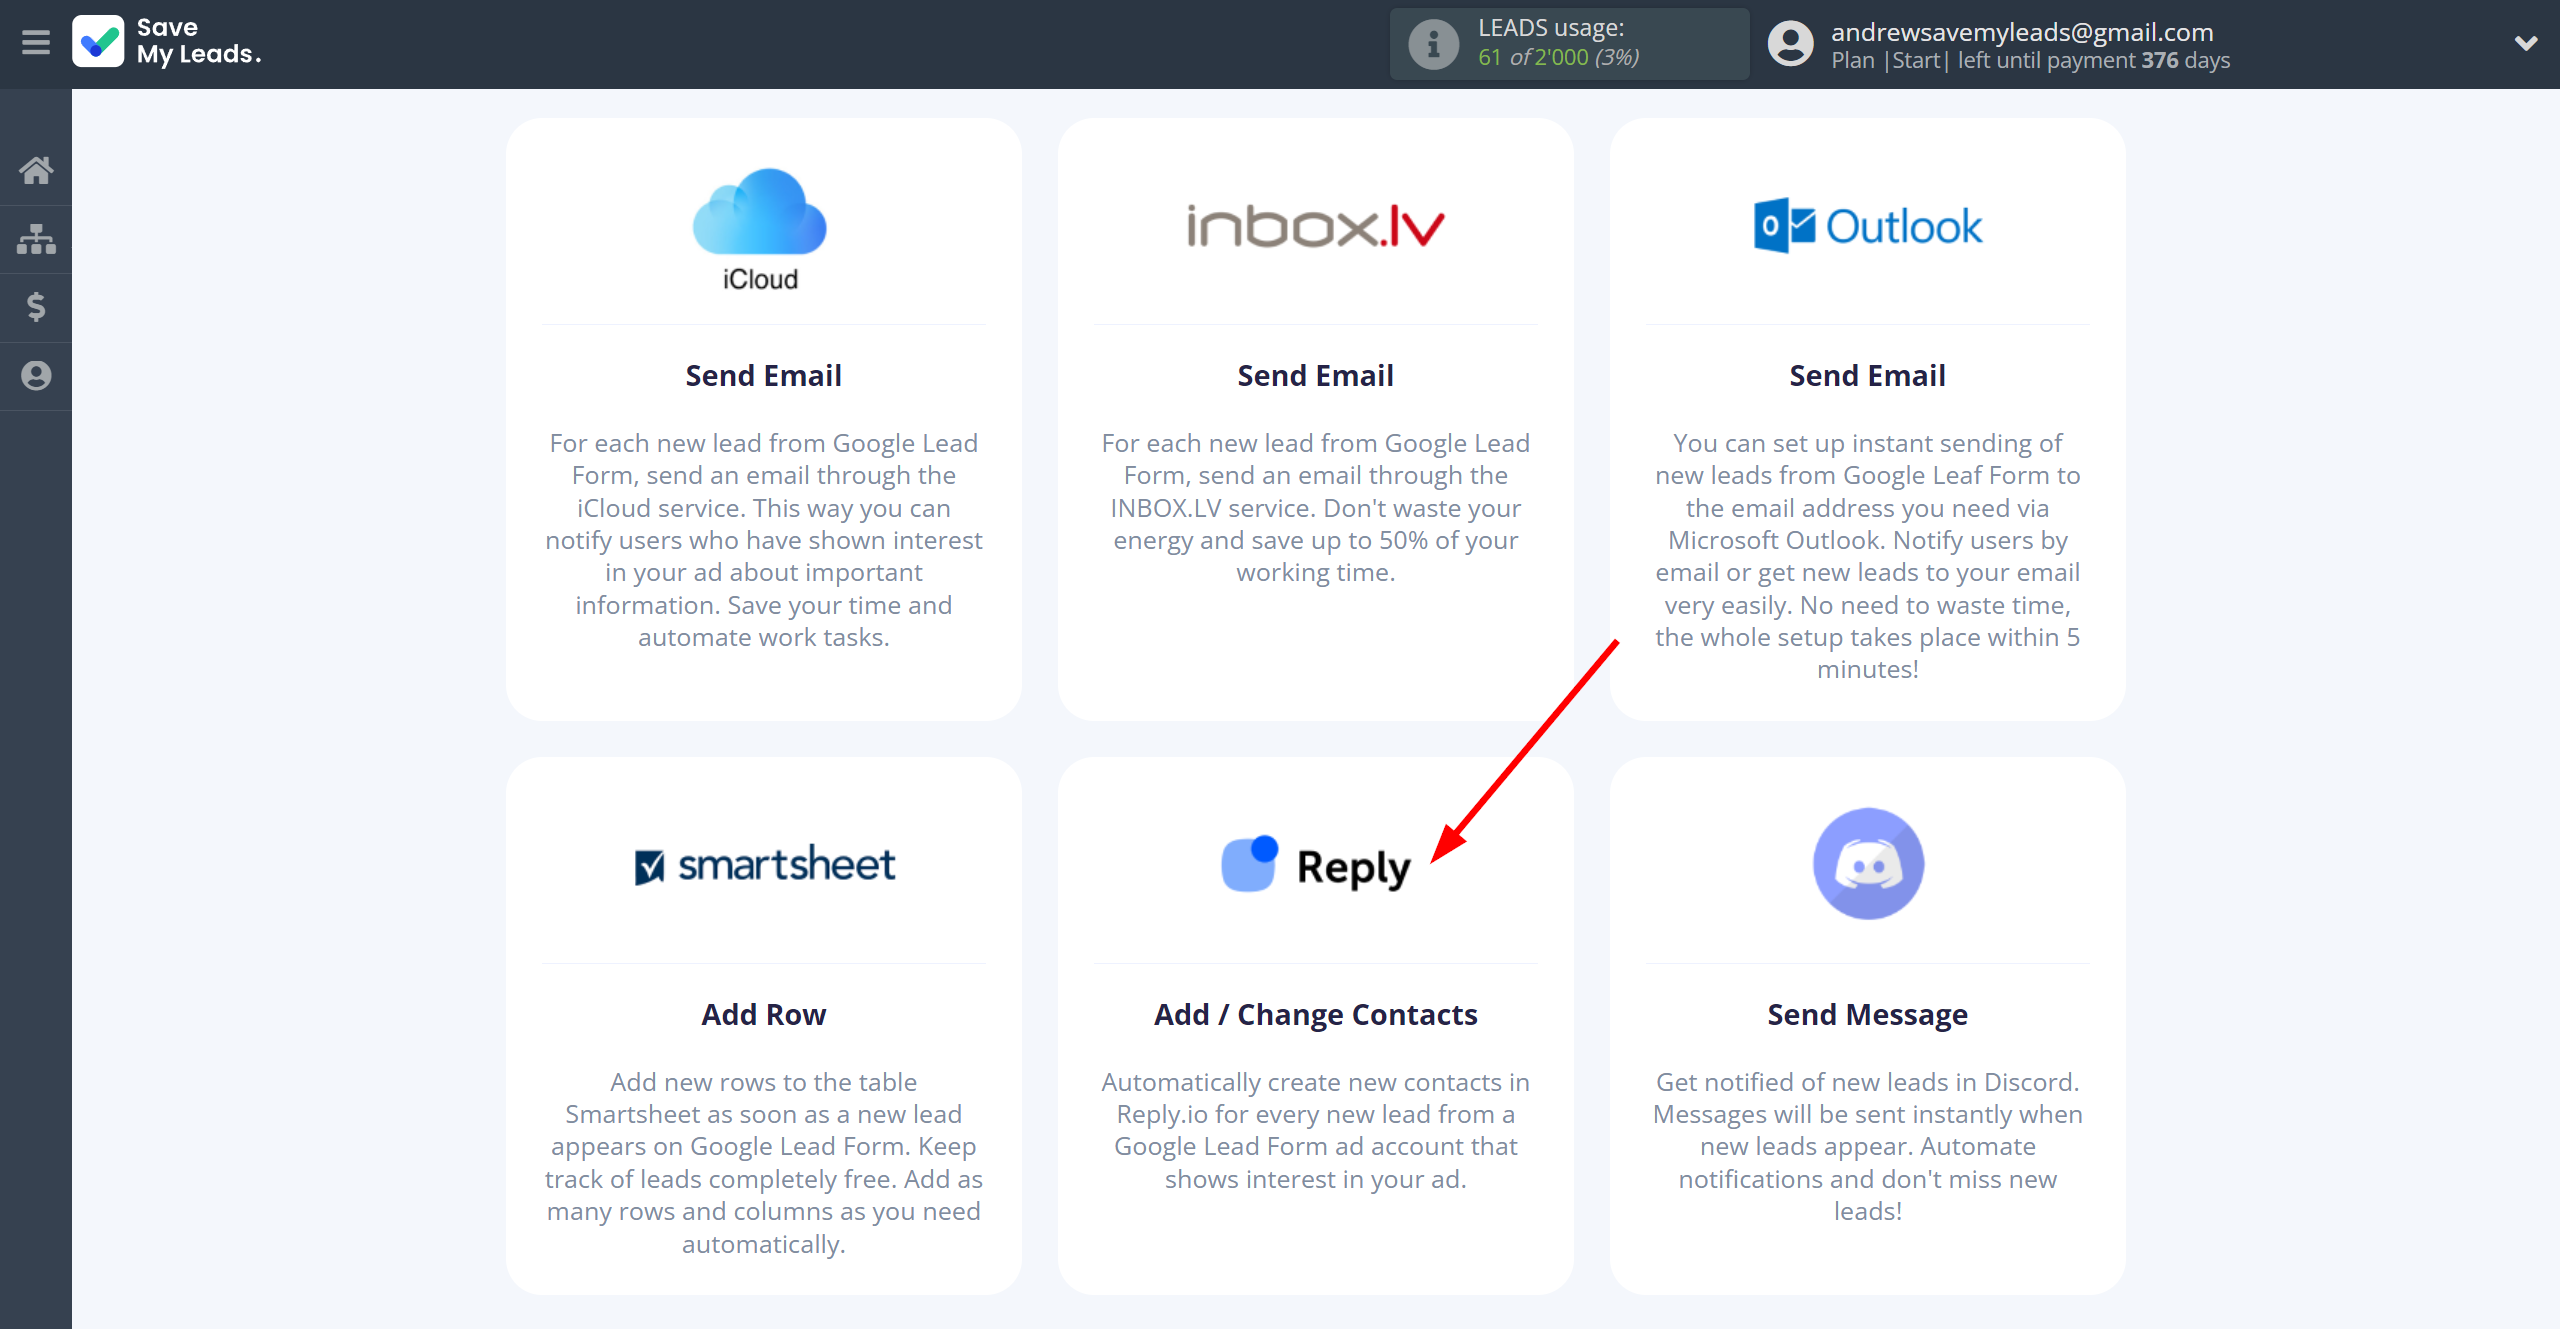Click the Smartsheet description text
The image size is (2560, 1329).
click(763, 1163)
